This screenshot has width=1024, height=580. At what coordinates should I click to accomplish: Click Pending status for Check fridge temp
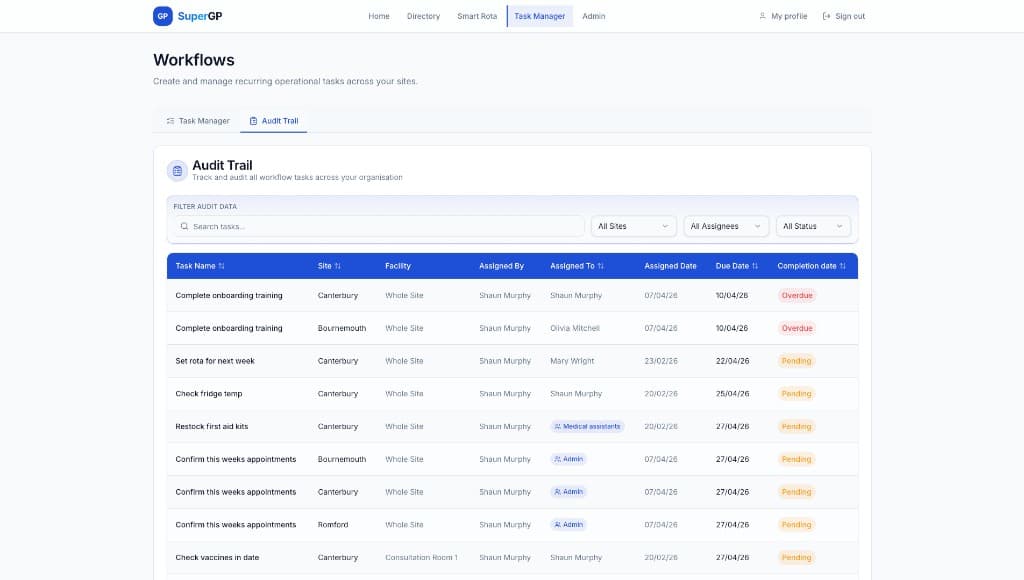pyautogui.click(x=796, y=394)
